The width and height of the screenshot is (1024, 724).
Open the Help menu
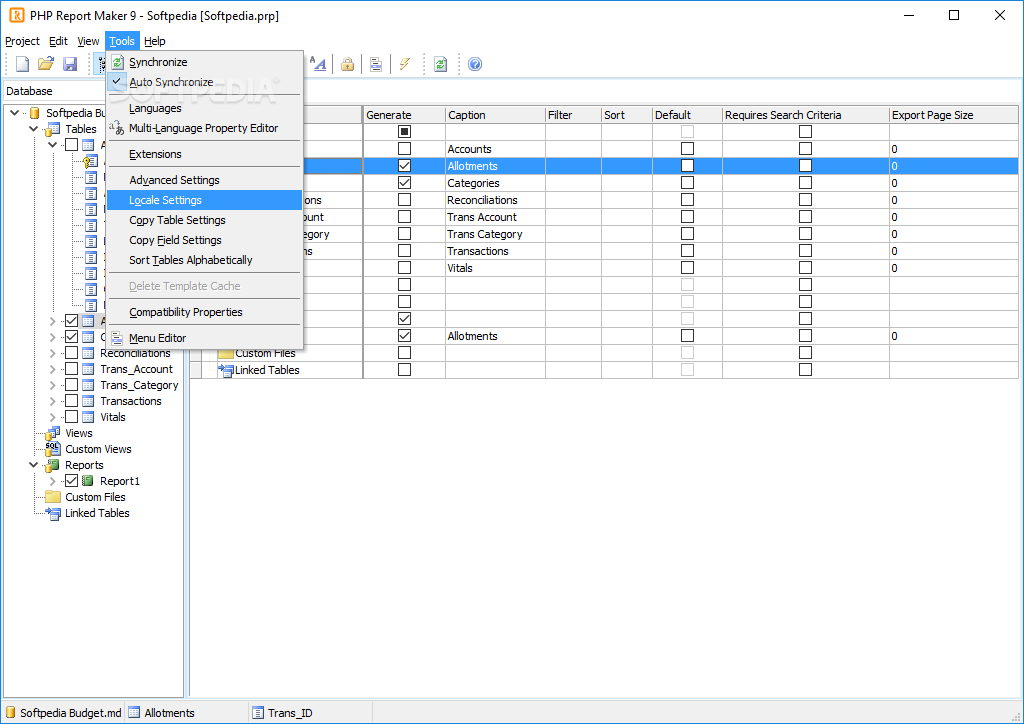(155, 41)
